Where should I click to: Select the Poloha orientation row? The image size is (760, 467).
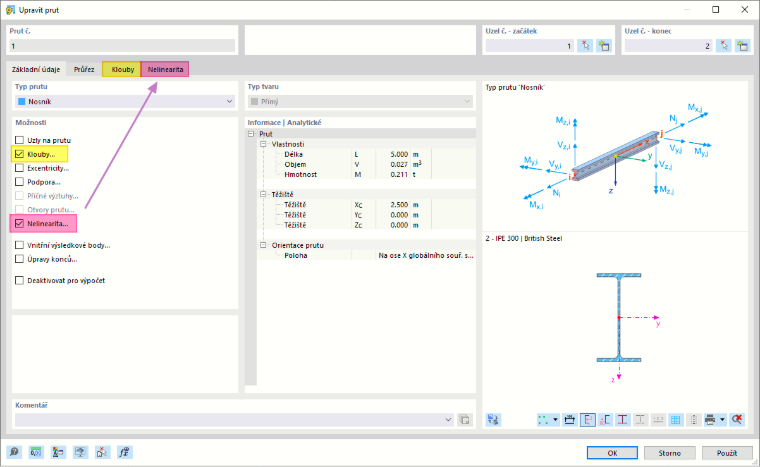[x=366, y=255]
